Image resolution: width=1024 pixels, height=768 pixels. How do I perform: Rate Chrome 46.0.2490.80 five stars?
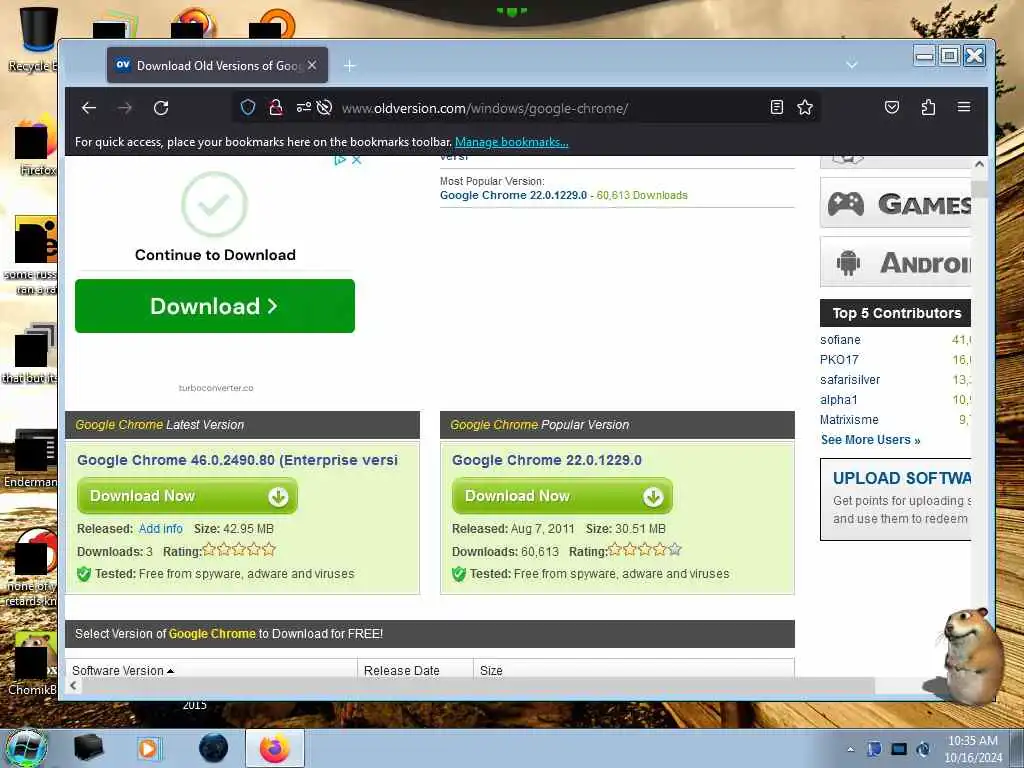tap(268, 550)
